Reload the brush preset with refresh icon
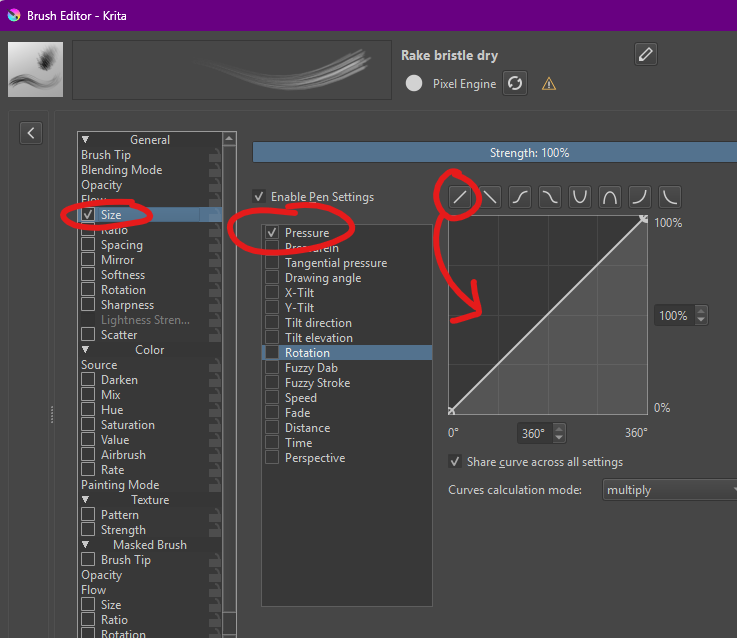The height and width of the screenshot is (638, 737). pyautogui.click(x=515, y=83)
